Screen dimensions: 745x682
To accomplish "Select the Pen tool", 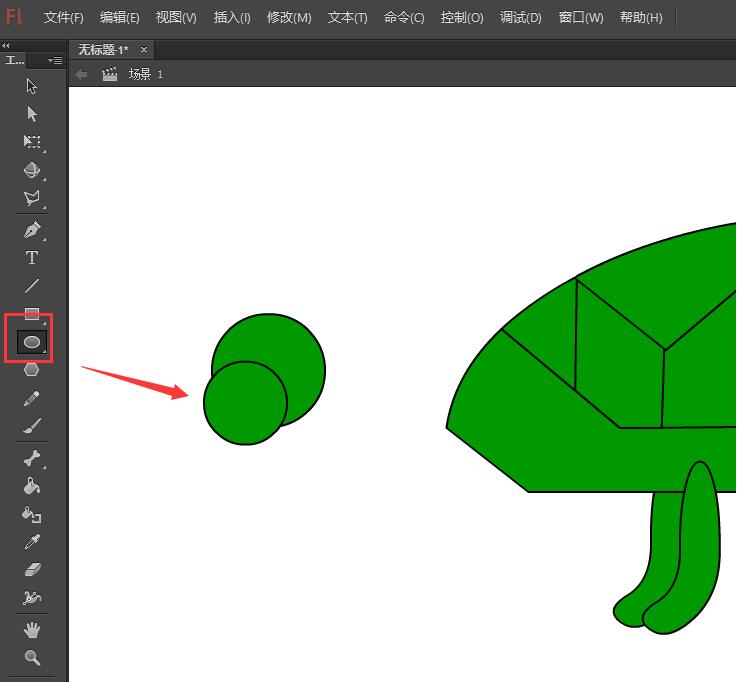I will click(x=32, y=229).
